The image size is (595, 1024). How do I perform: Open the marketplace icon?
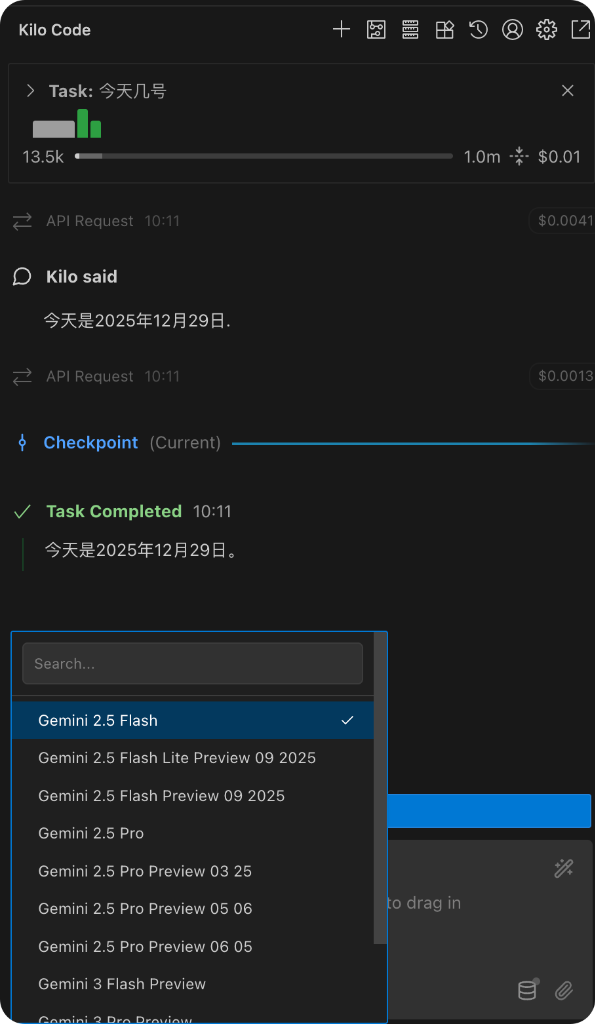(445, 29)
